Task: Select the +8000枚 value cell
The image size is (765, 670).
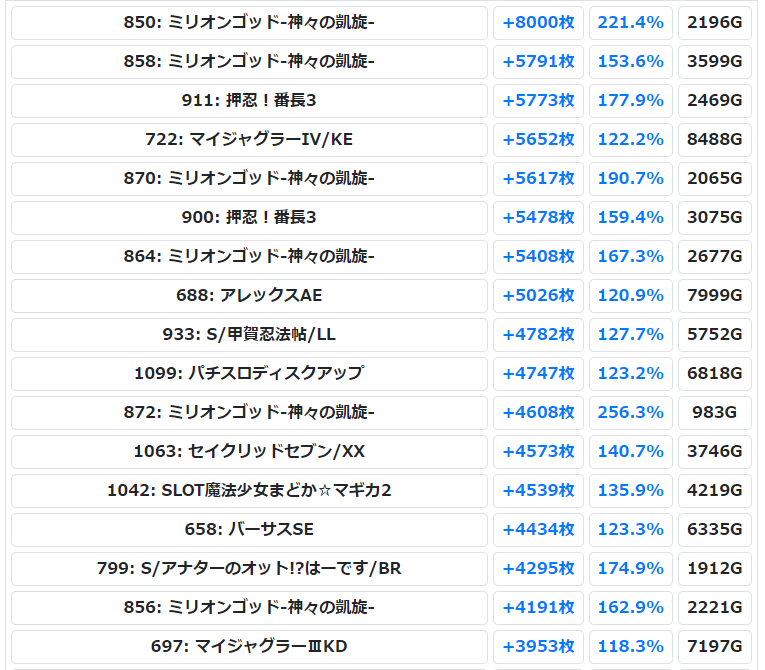Action: tap(538, 23)
